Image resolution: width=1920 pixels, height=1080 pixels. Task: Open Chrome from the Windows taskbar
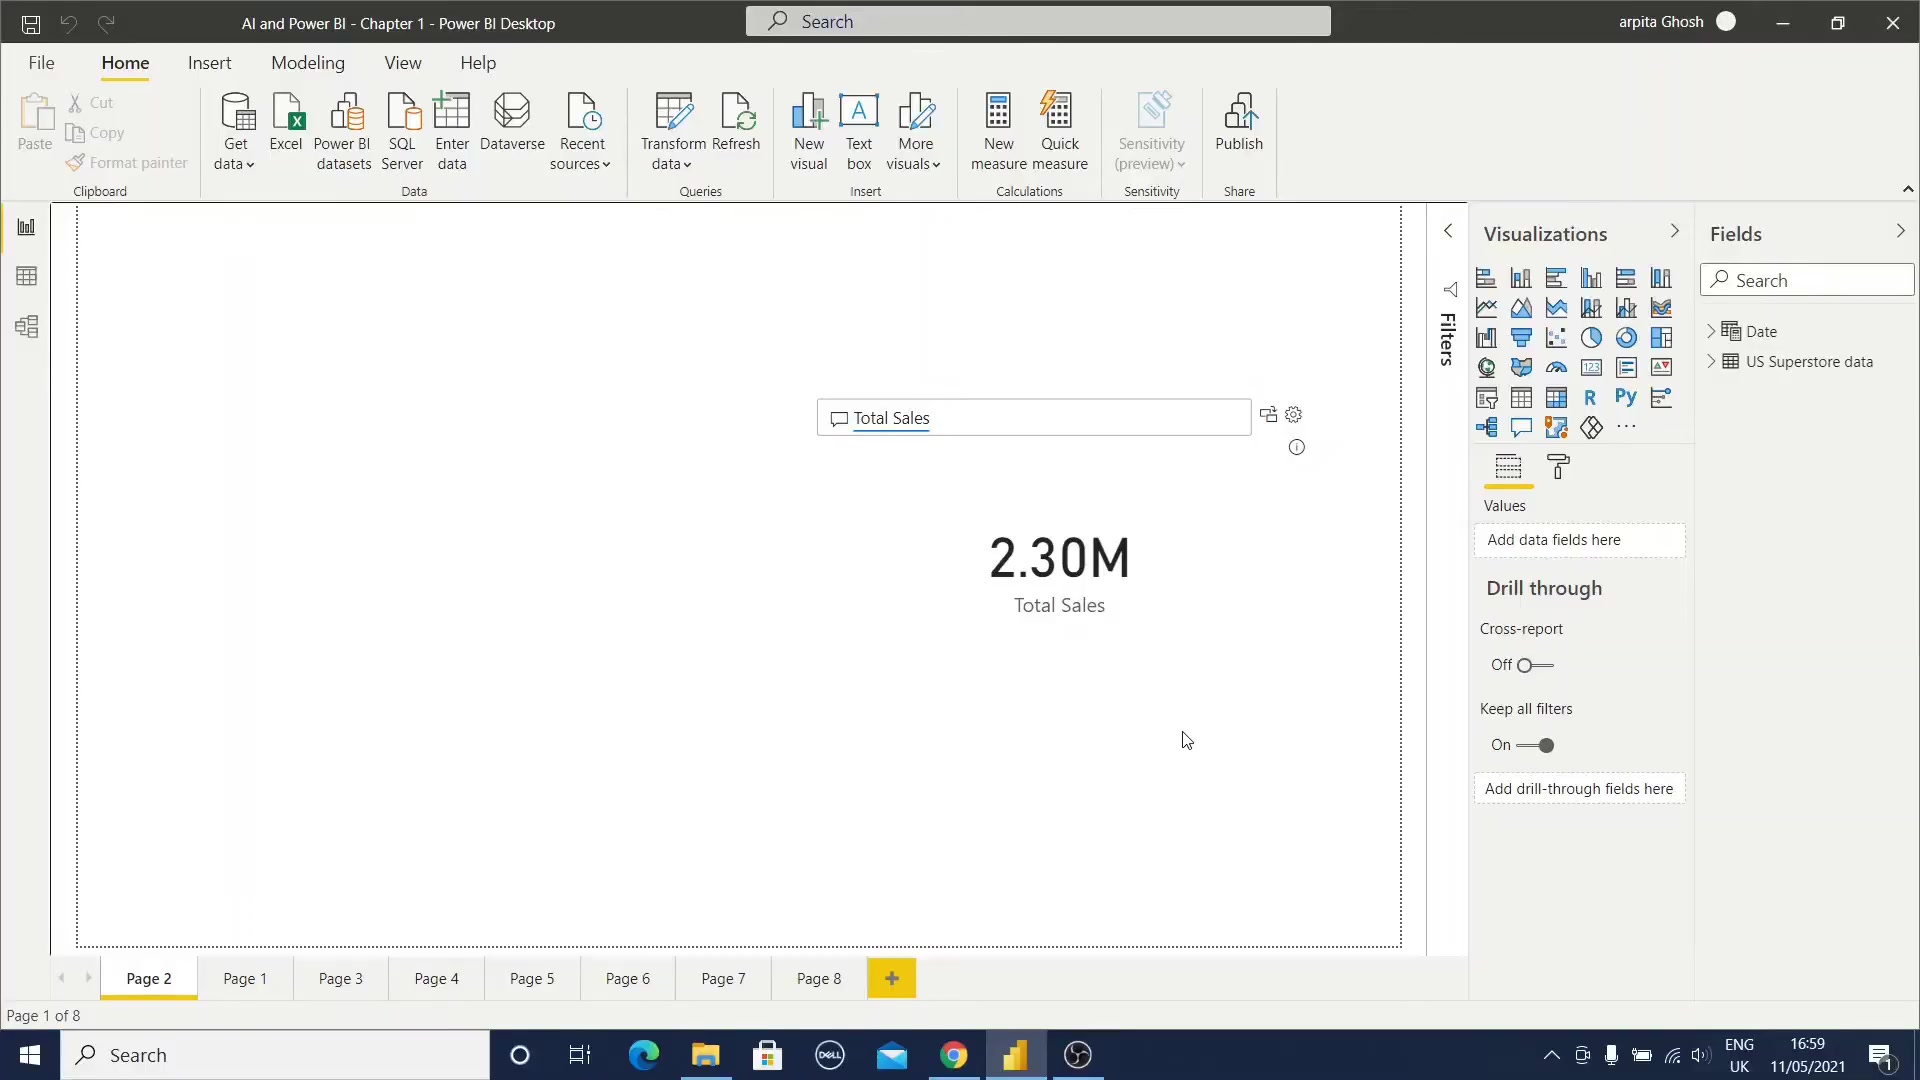[x=953, y=1056]
